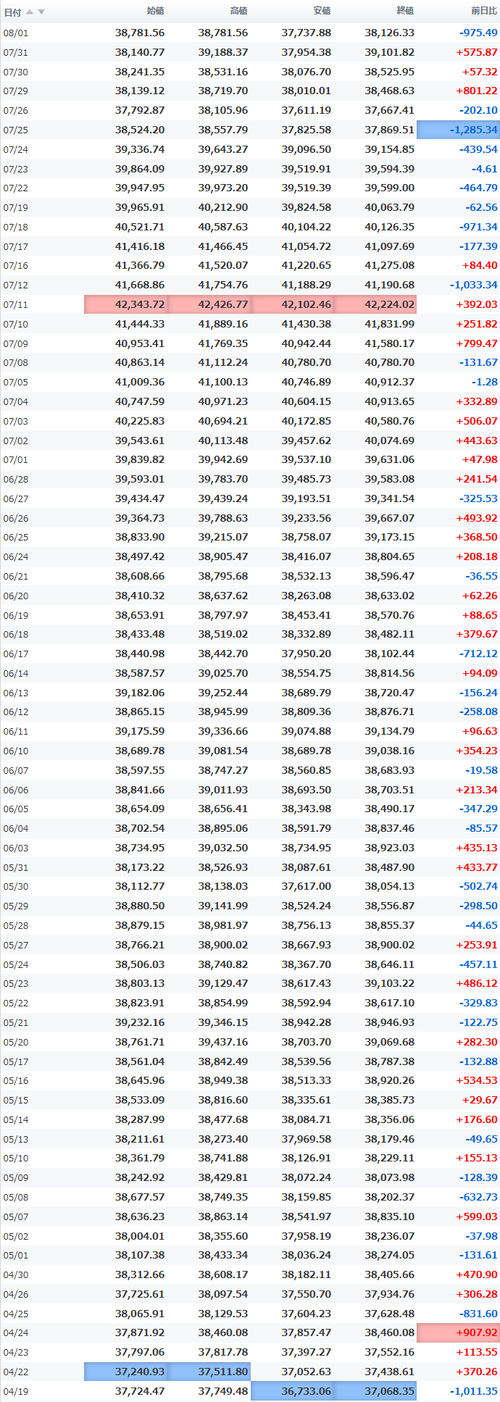Click highlighted high price 42,426.77

tap(208, 305)
